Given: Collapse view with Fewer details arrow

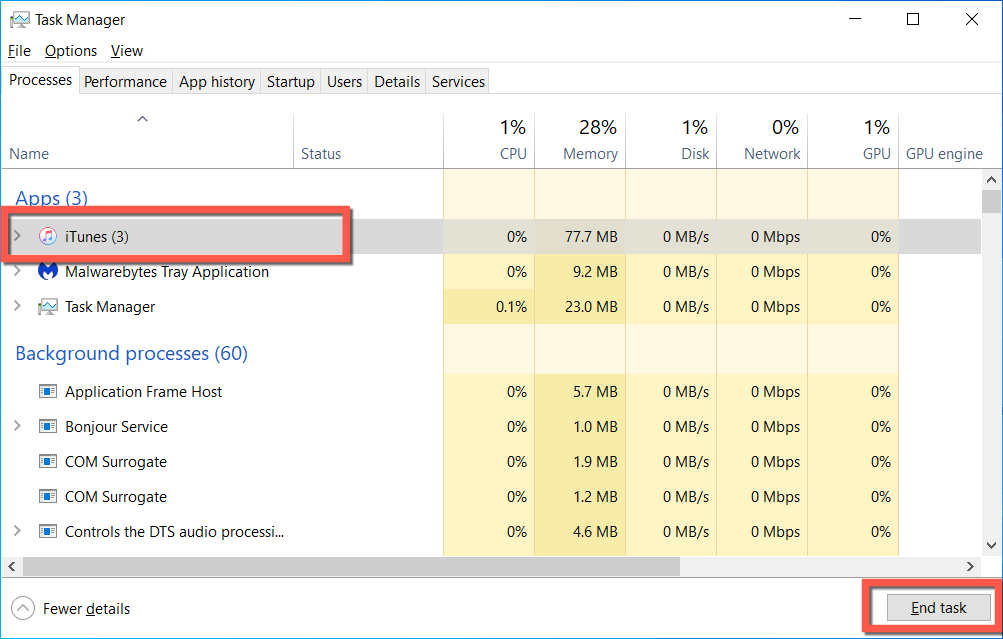Looking at the screenshot, I should click(22, 608).
